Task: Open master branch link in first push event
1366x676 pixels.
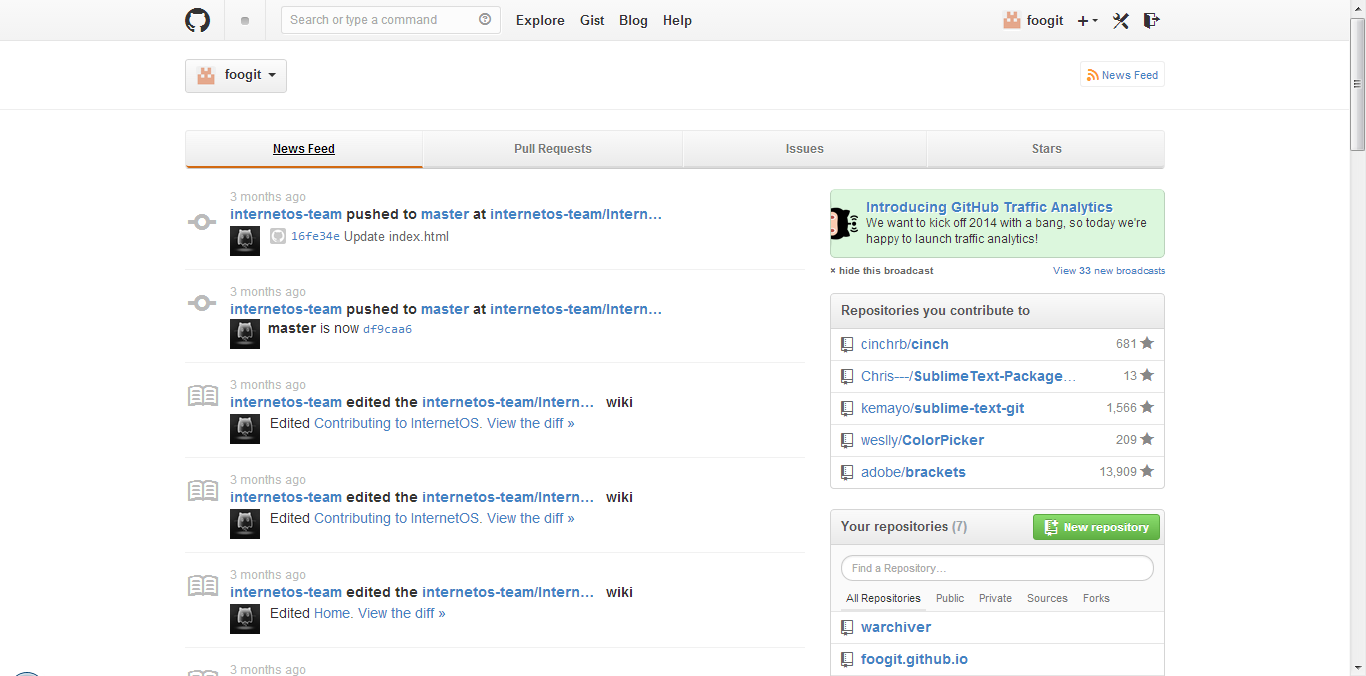Action: 445,214
